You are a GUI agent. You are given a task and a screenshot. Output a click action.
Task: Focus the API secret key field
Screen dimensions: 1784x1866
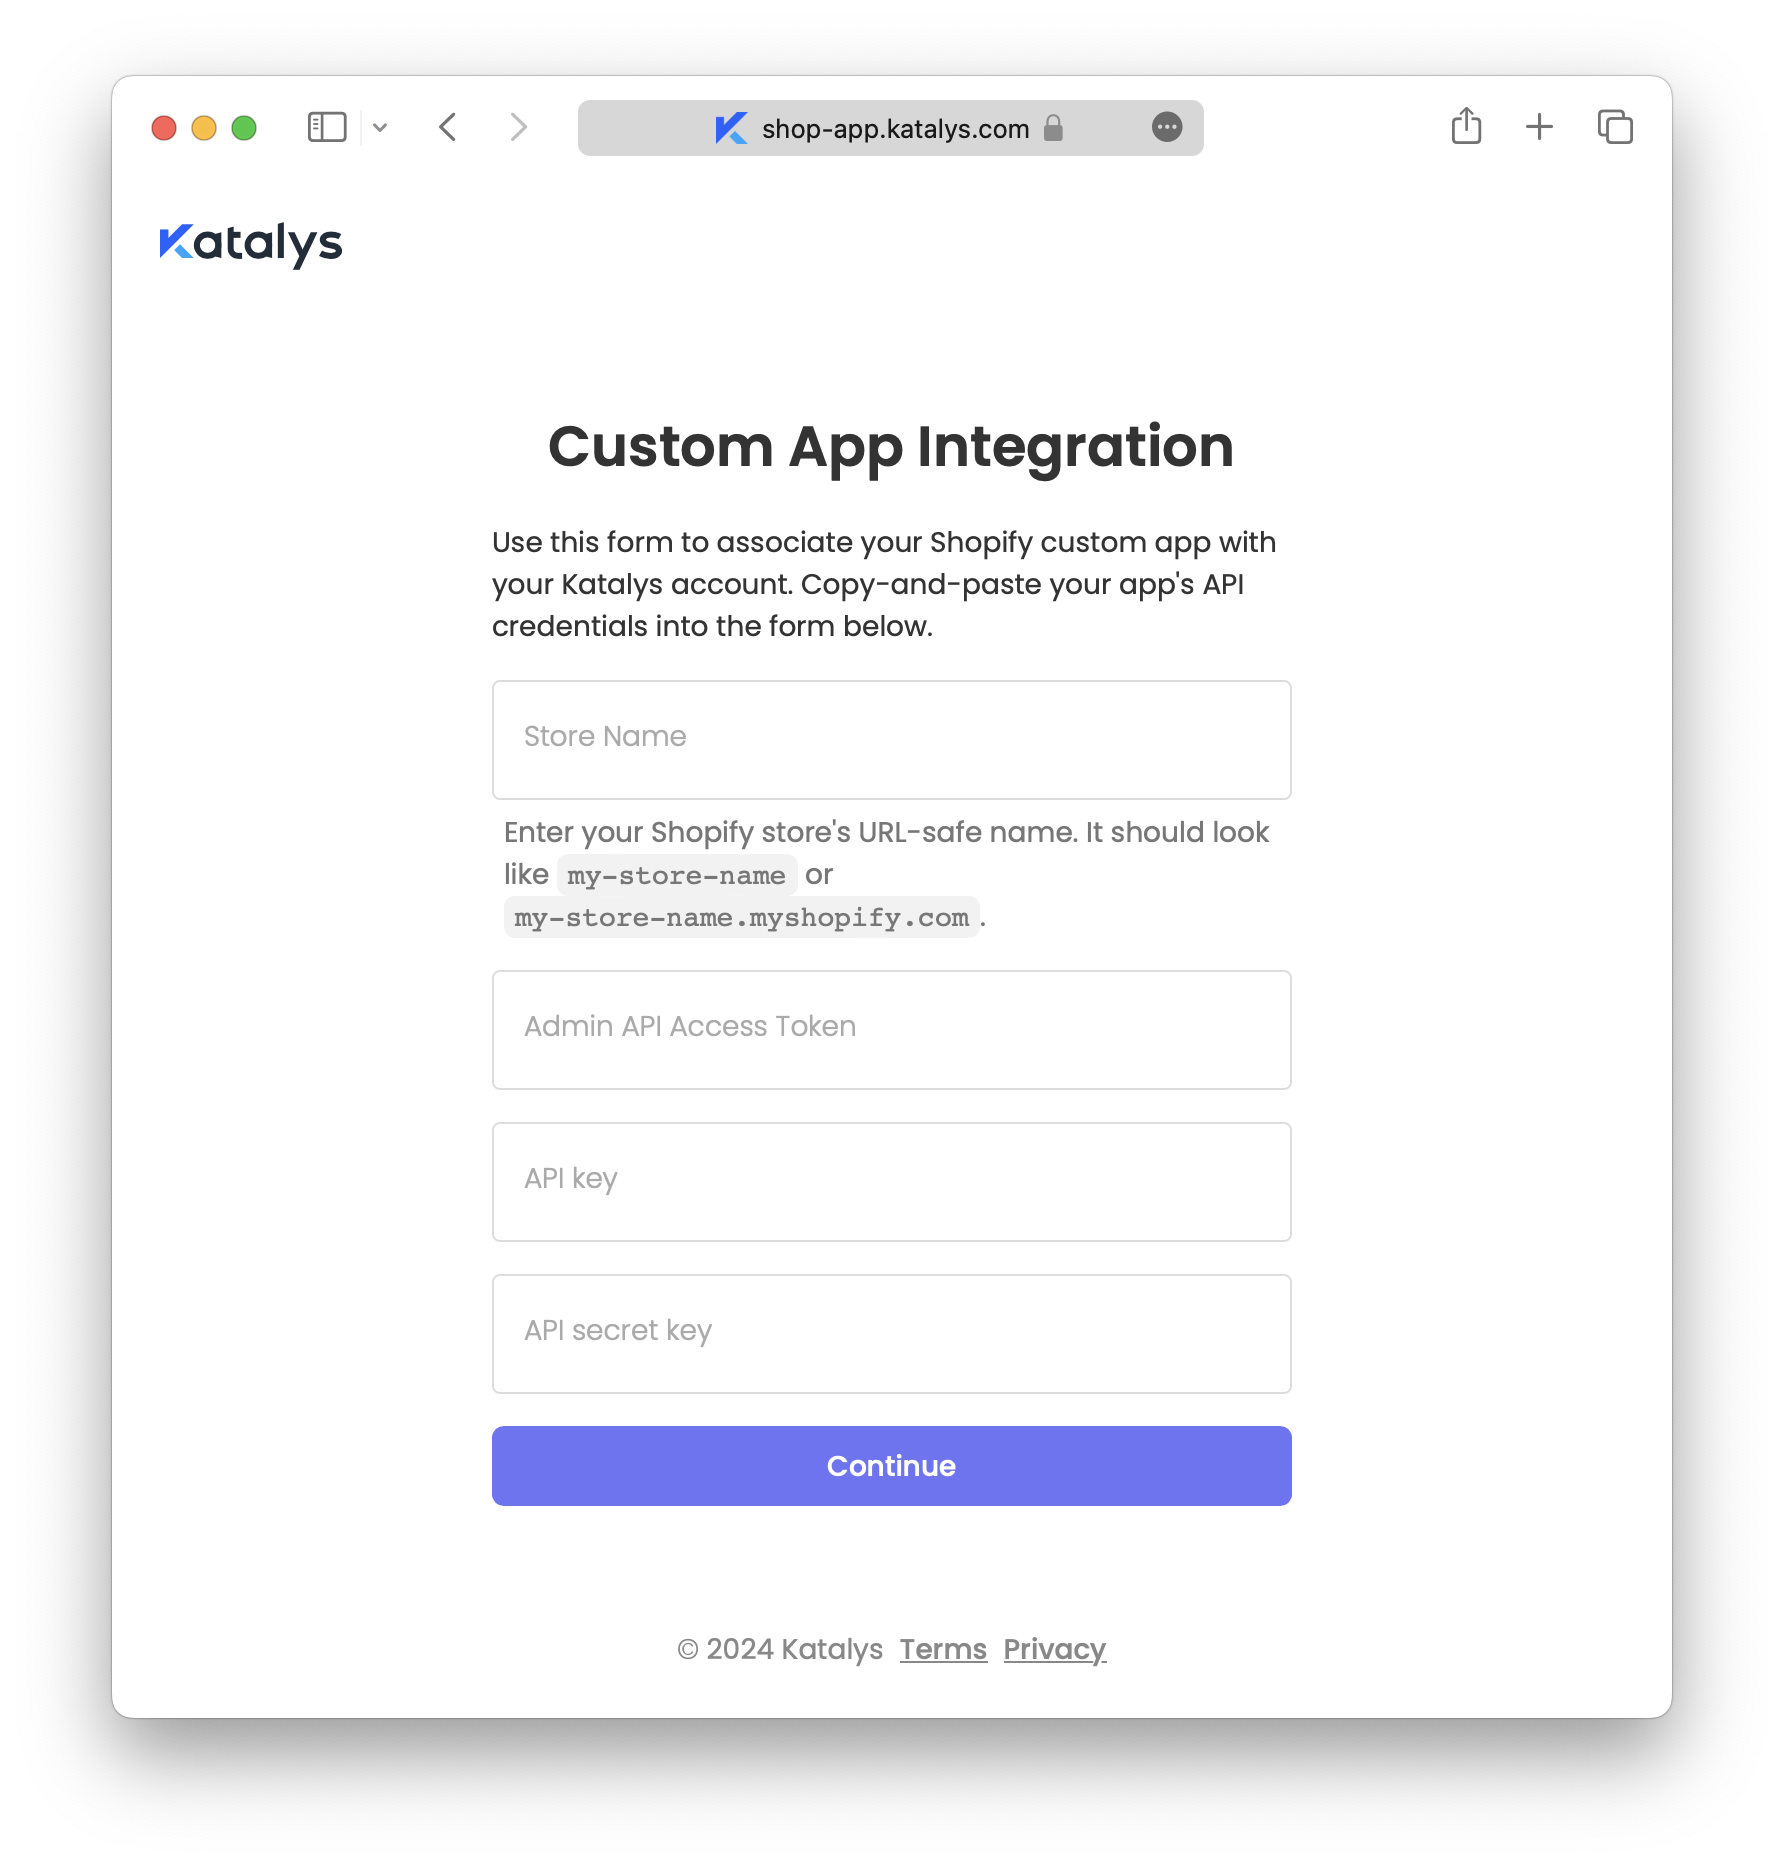point(891,1334)
